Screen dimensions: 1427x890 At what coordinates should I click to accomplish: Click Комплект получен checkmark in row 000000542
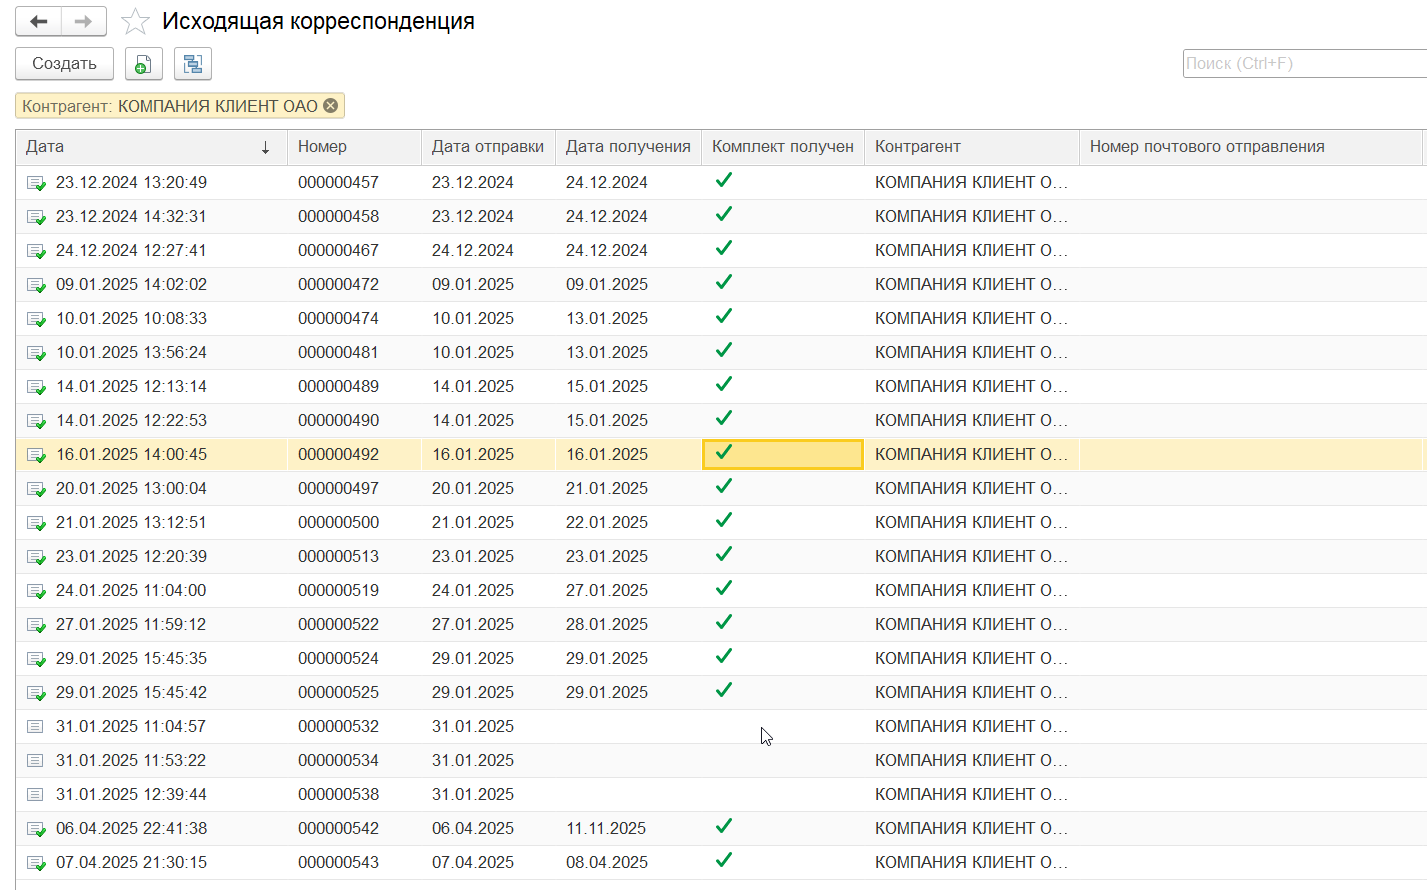coord(724,826)
